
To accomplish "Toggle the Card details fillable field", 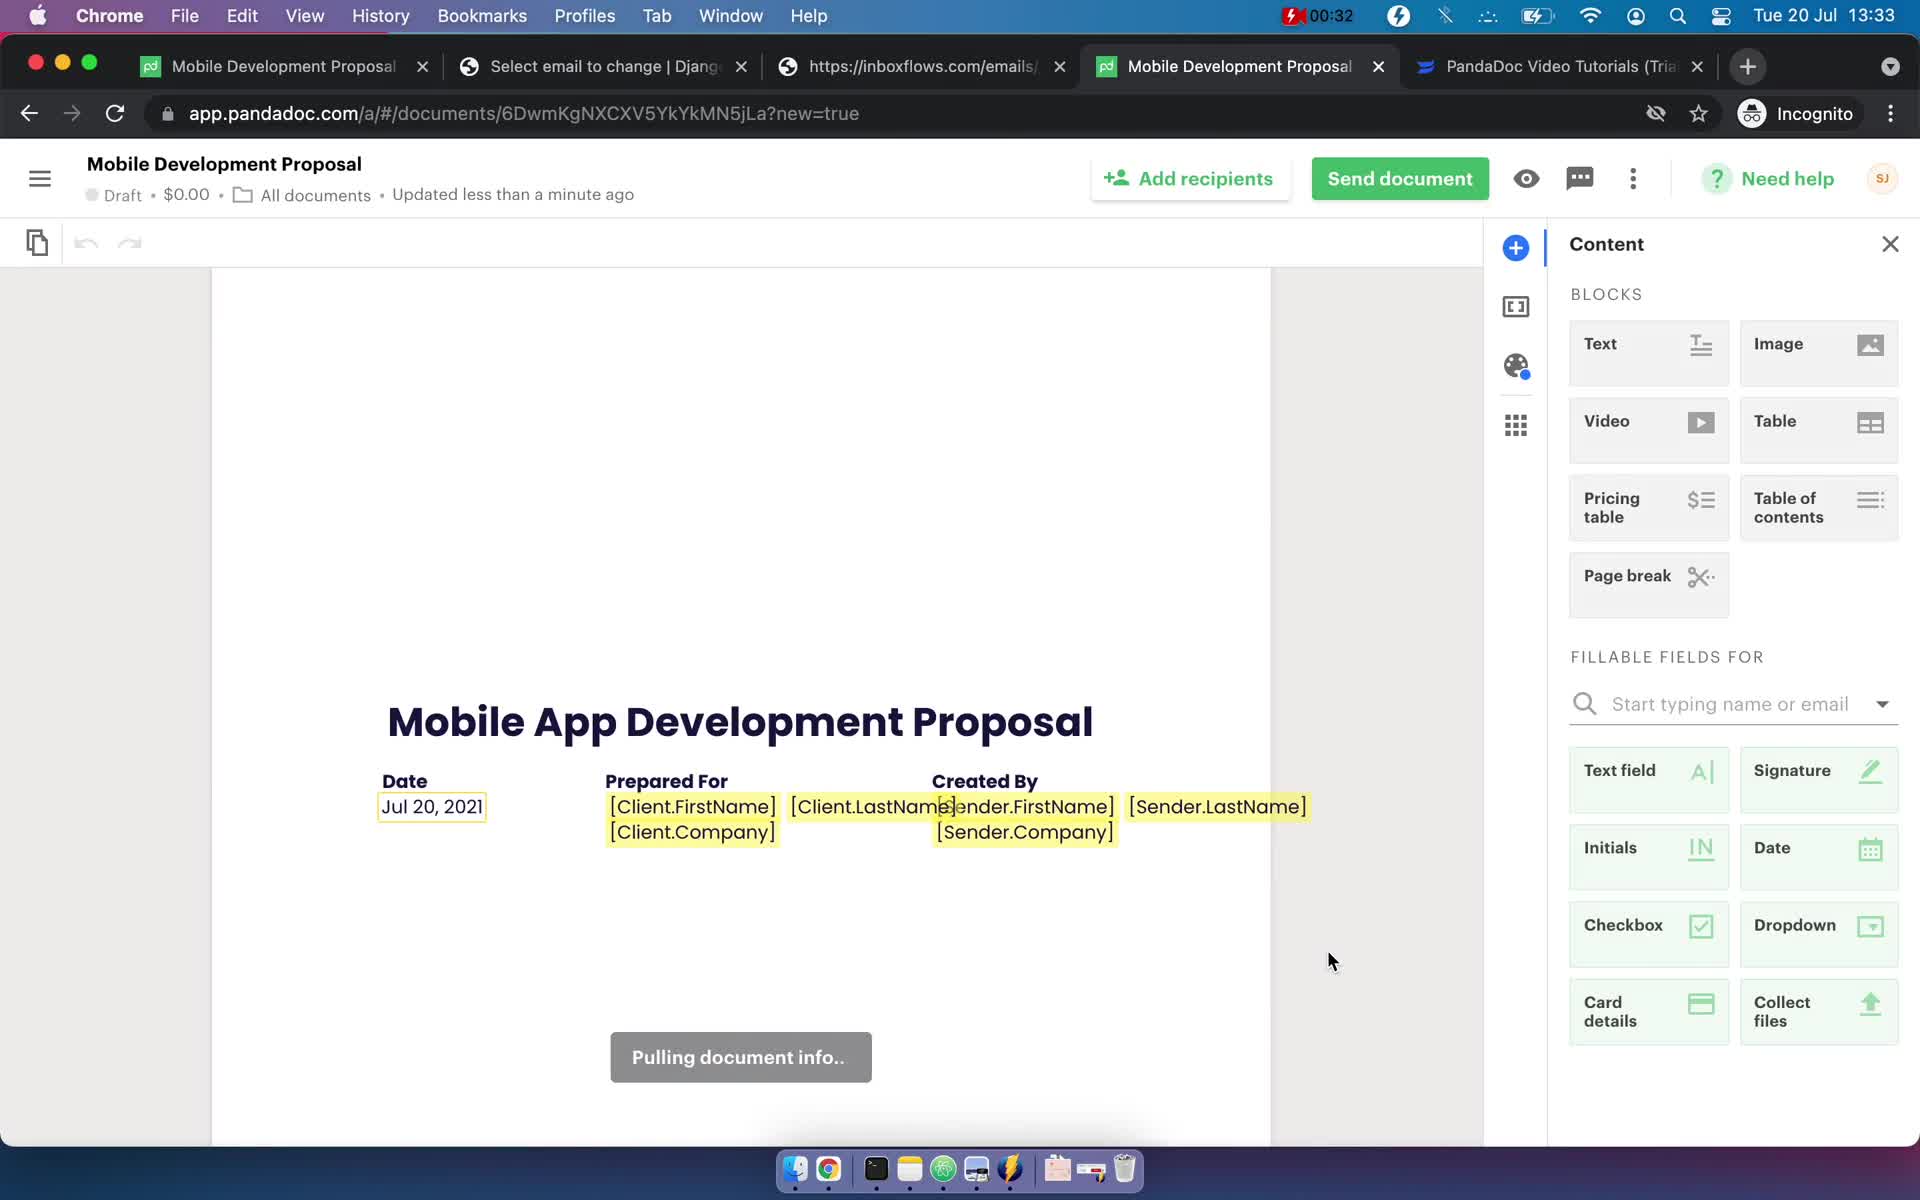I will (x=1648, y=1011).
